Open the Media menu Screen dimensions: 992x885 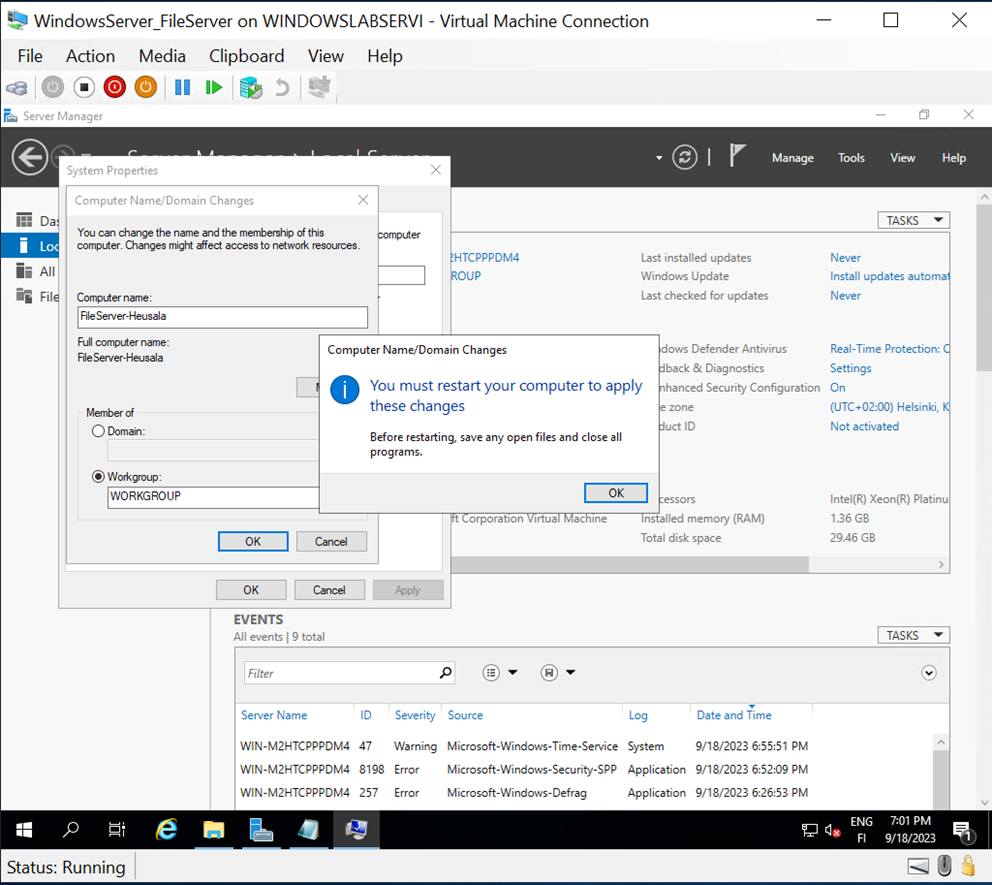click(x=161, y=56)
